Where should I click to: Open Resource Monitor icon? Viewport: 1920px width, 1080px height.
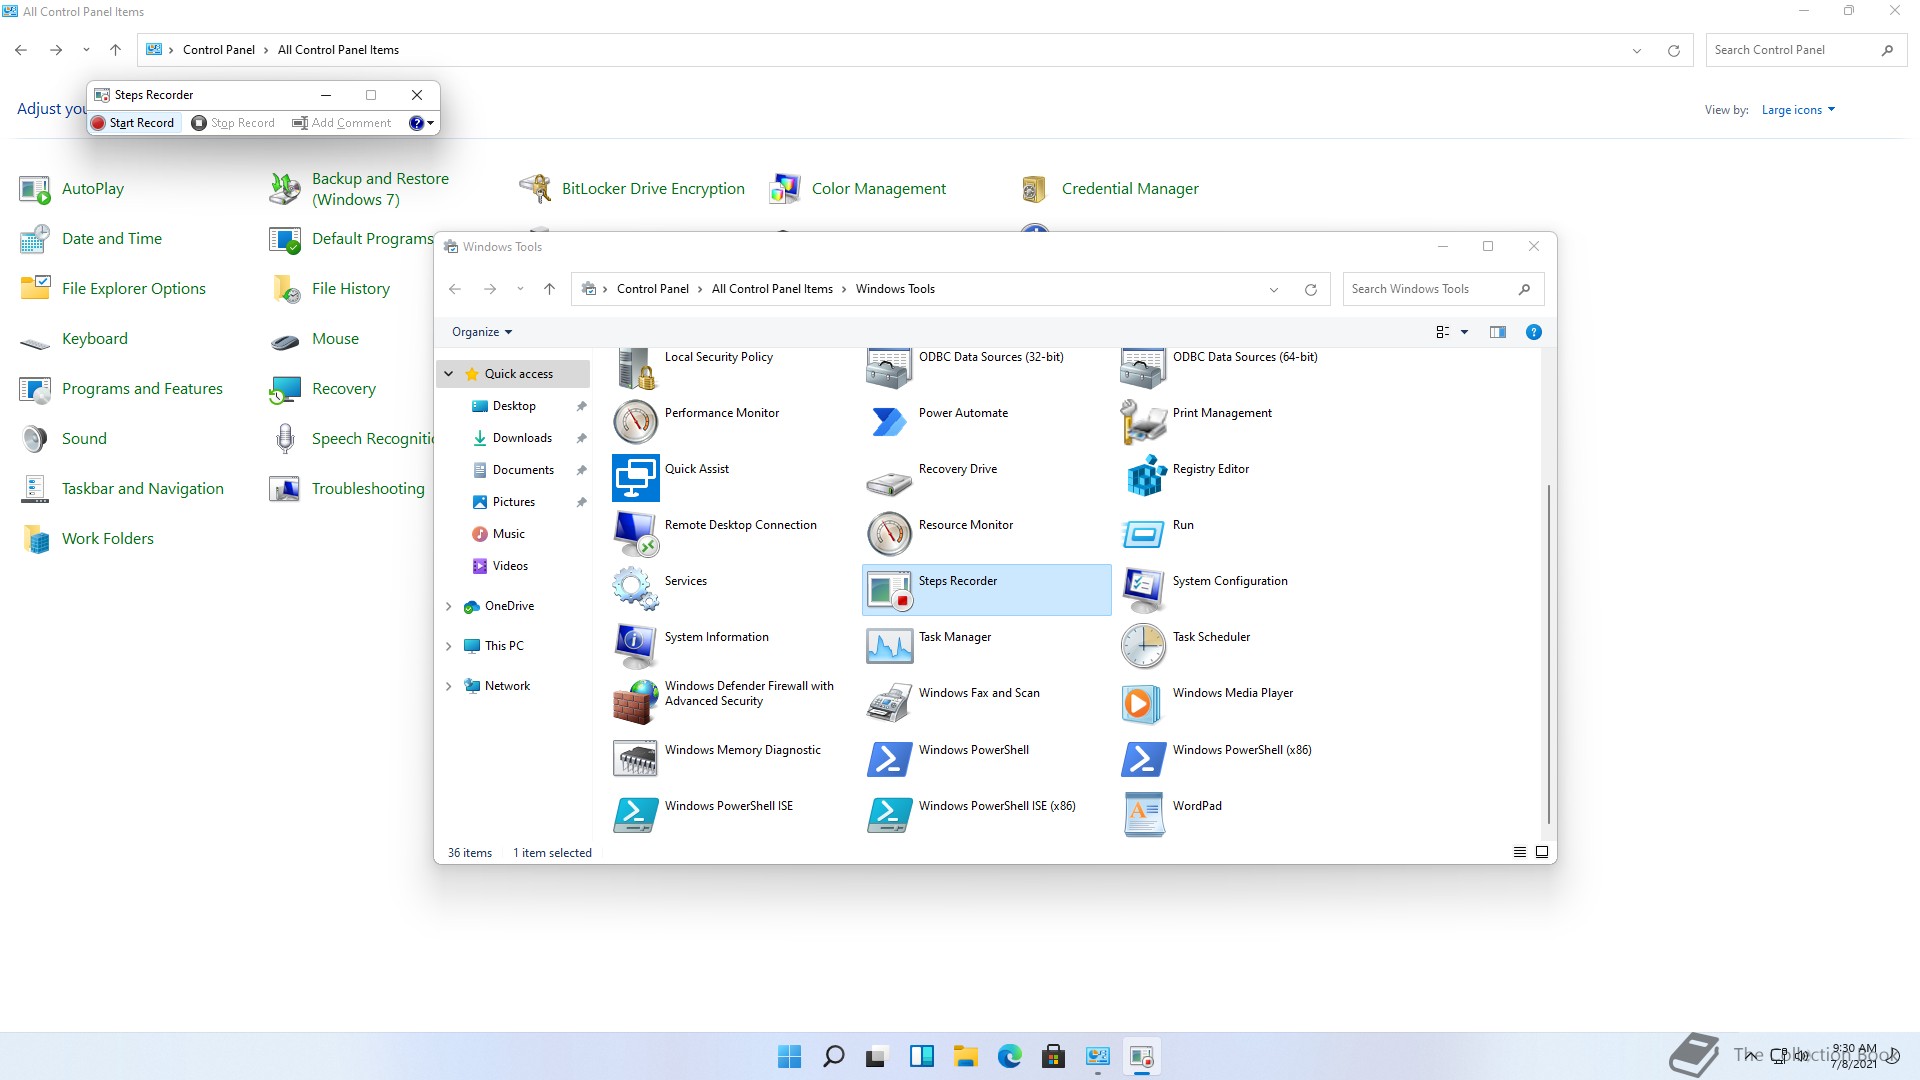pos(889,534)
